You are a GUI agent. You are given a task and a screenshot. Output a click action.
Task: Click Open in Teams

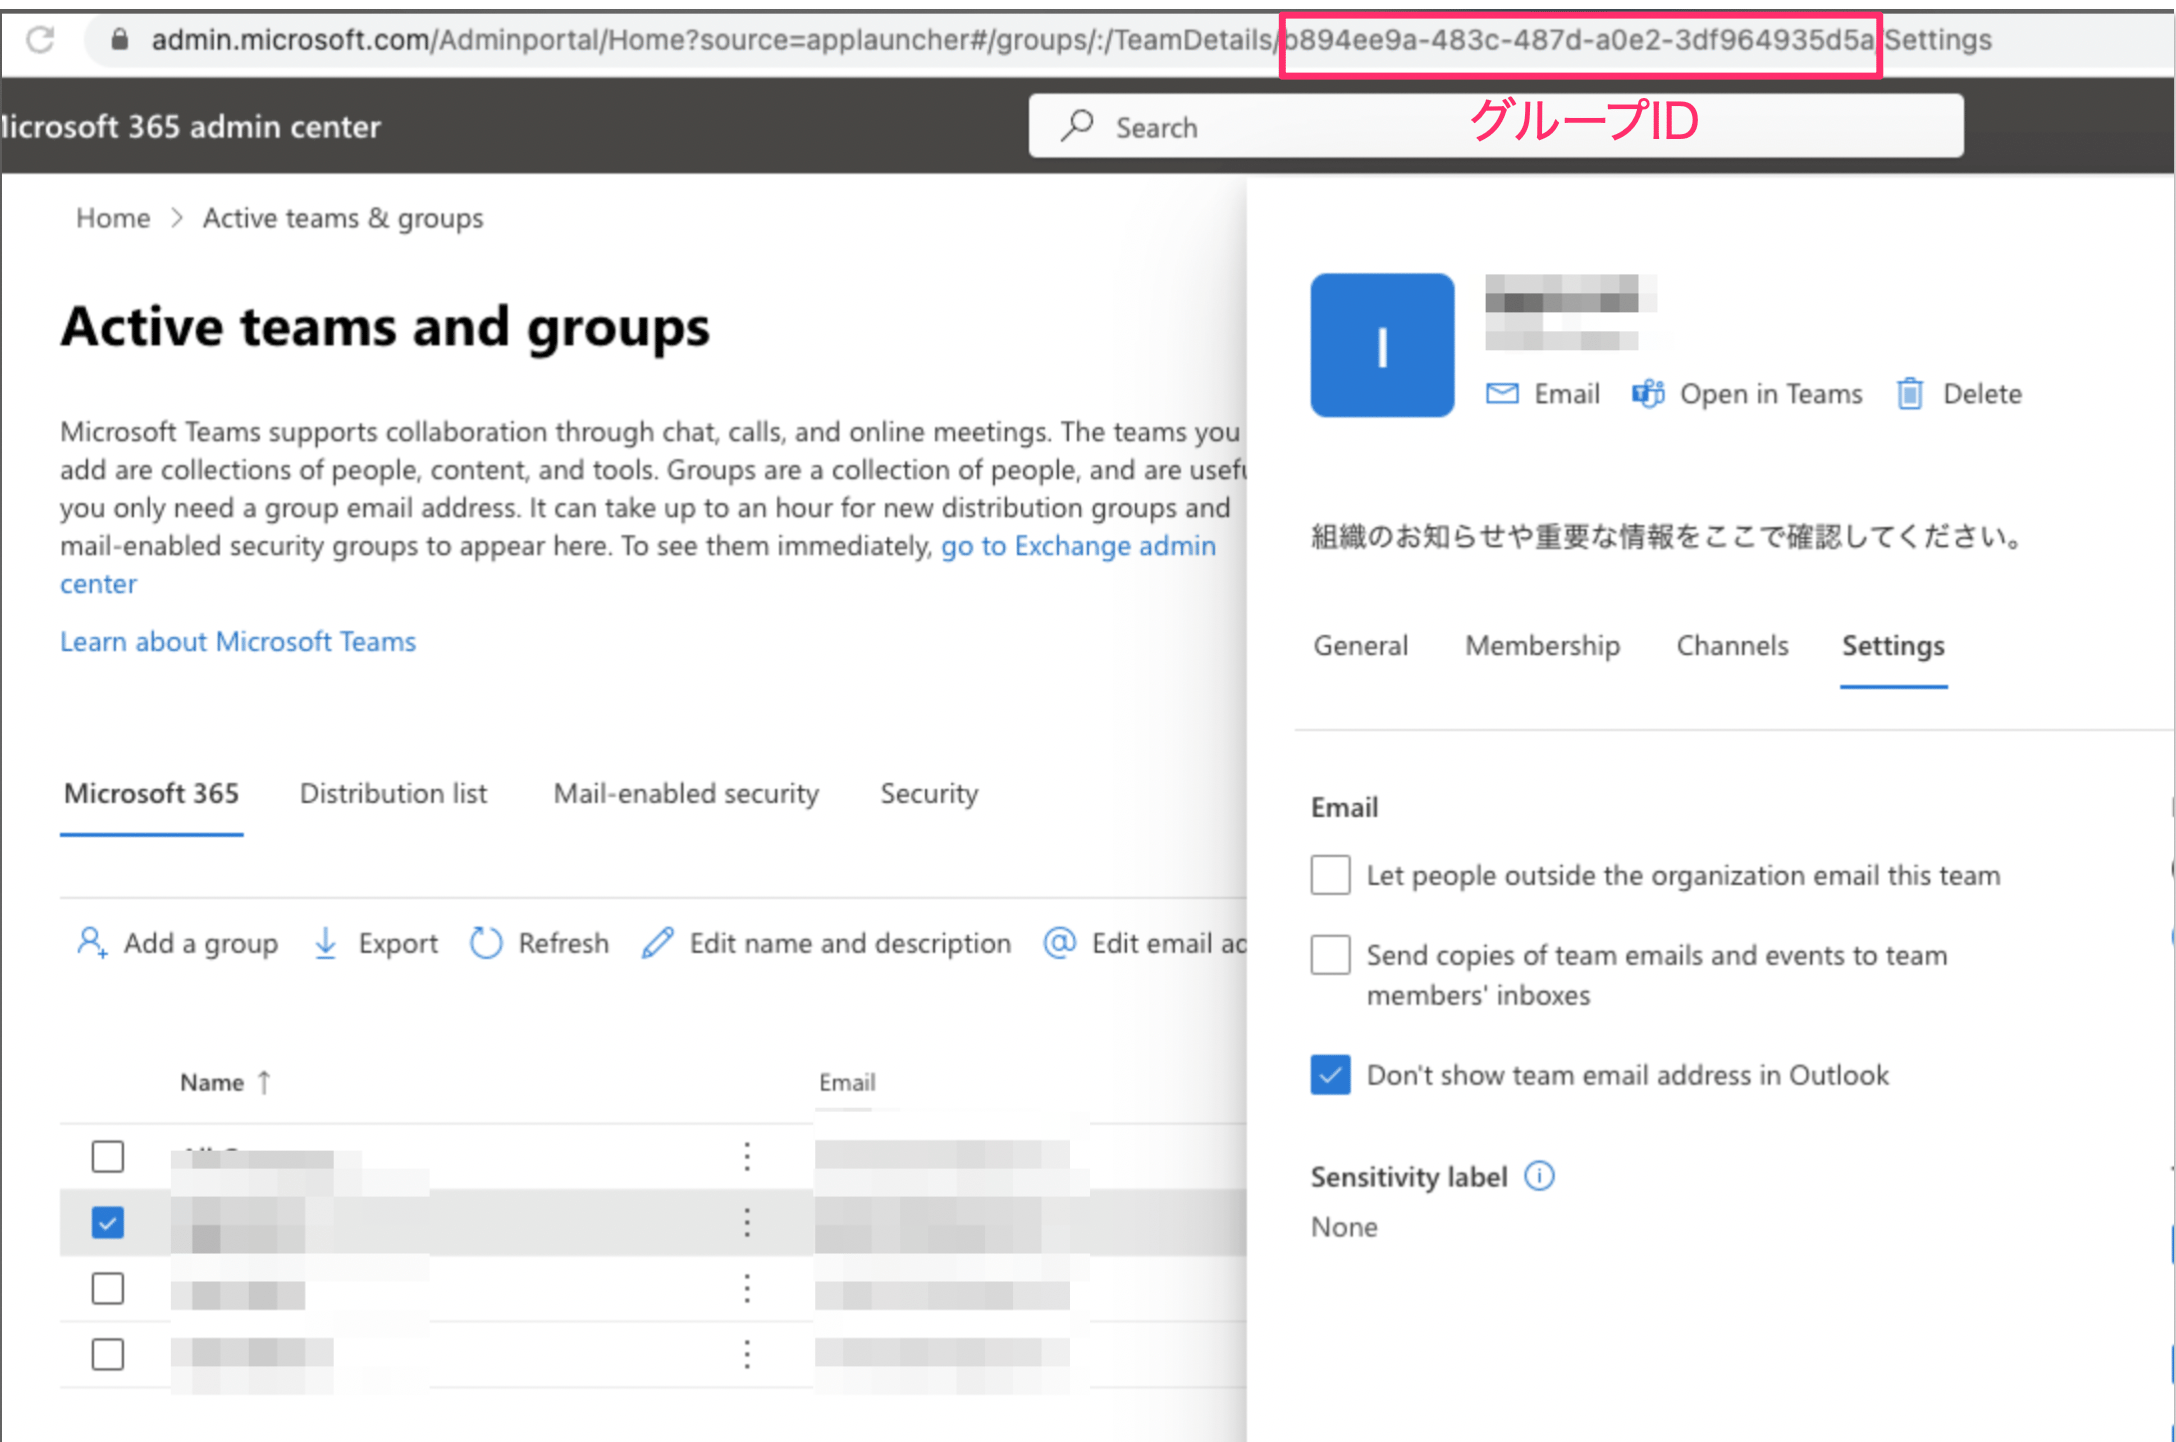point(1770,394)
